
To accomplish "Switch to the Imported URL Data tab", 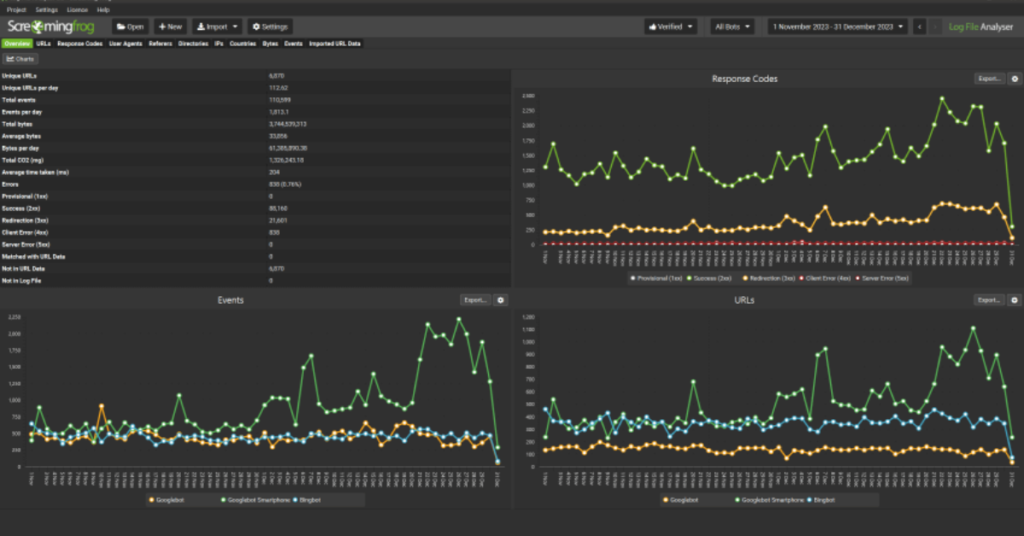I will click(x=335, y=44).
